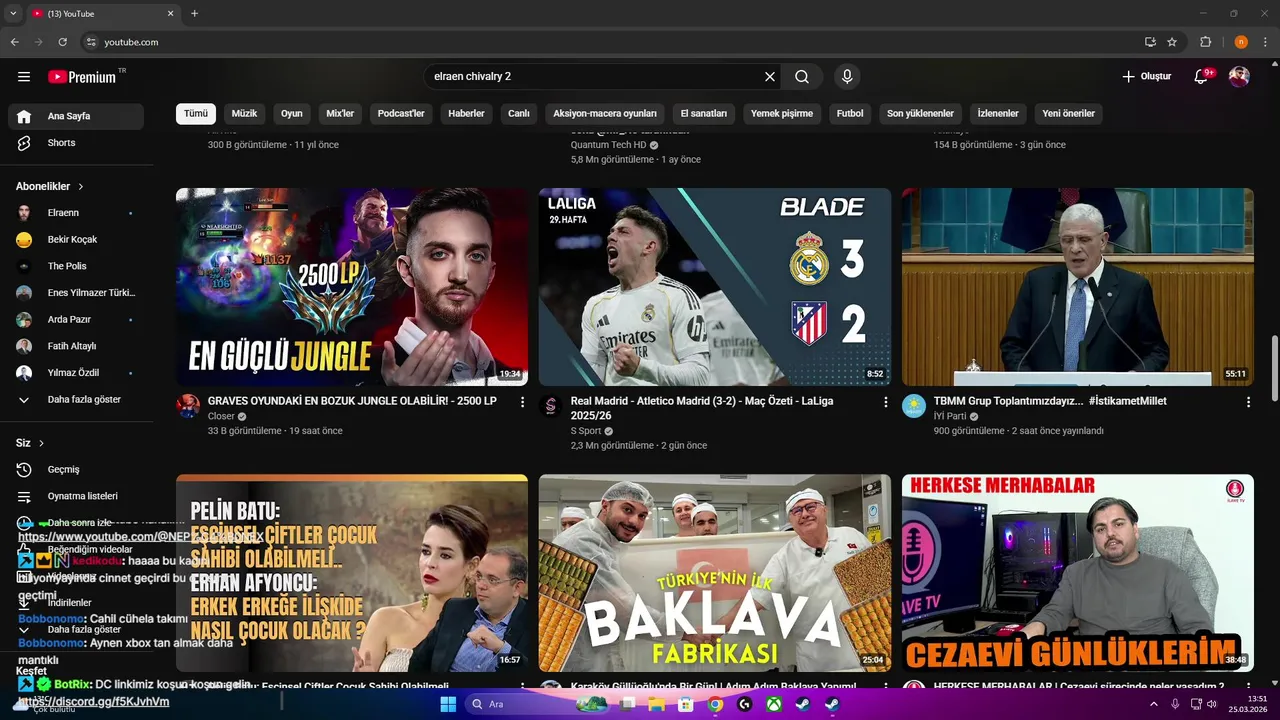Select the Son yüklenenler filter chip
1280x720 pixels.
pyautogui.click(x=920, y=113)
